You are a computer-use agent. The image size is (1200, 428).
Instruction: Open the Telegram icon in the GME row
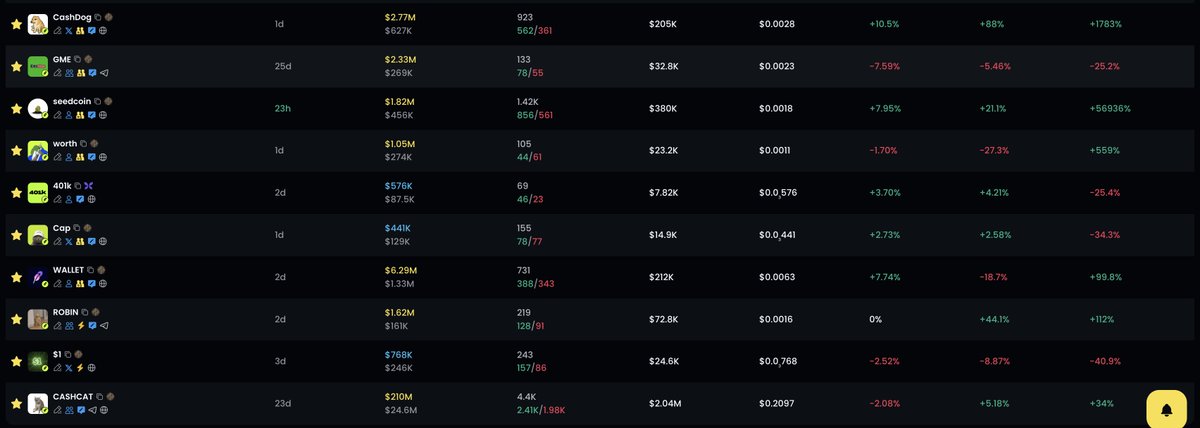pos(103,73)
